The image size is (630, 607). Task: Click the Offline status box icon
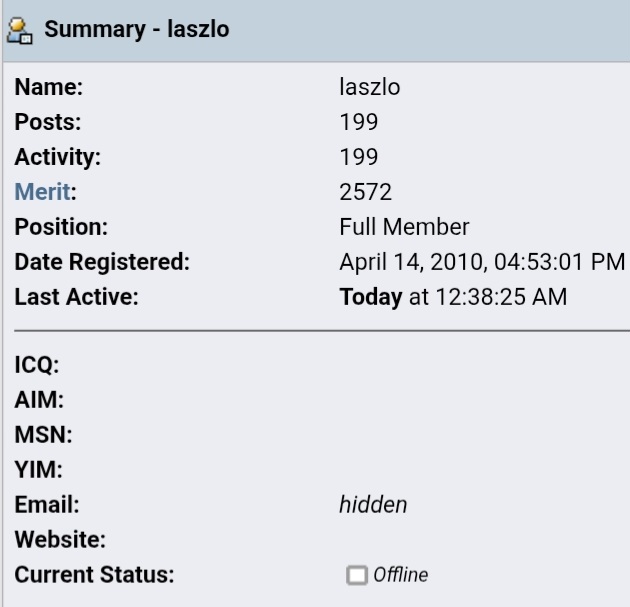[354, 575]
